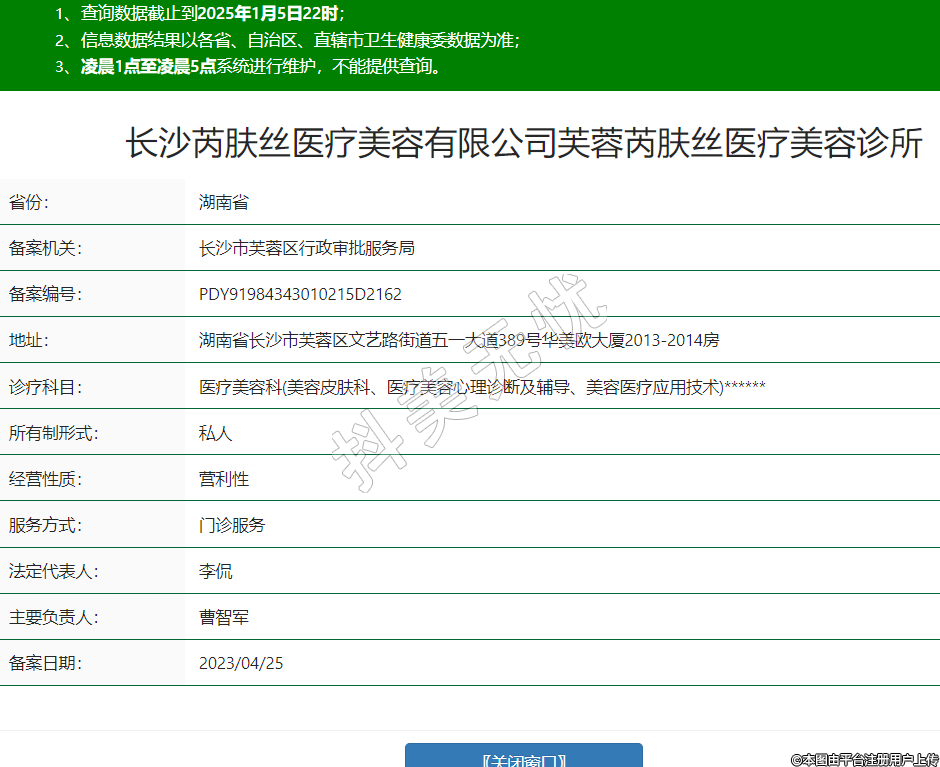The image size is (940, 767).
Task: Click the 关闭窗口 button
Action: coord(523,758)
